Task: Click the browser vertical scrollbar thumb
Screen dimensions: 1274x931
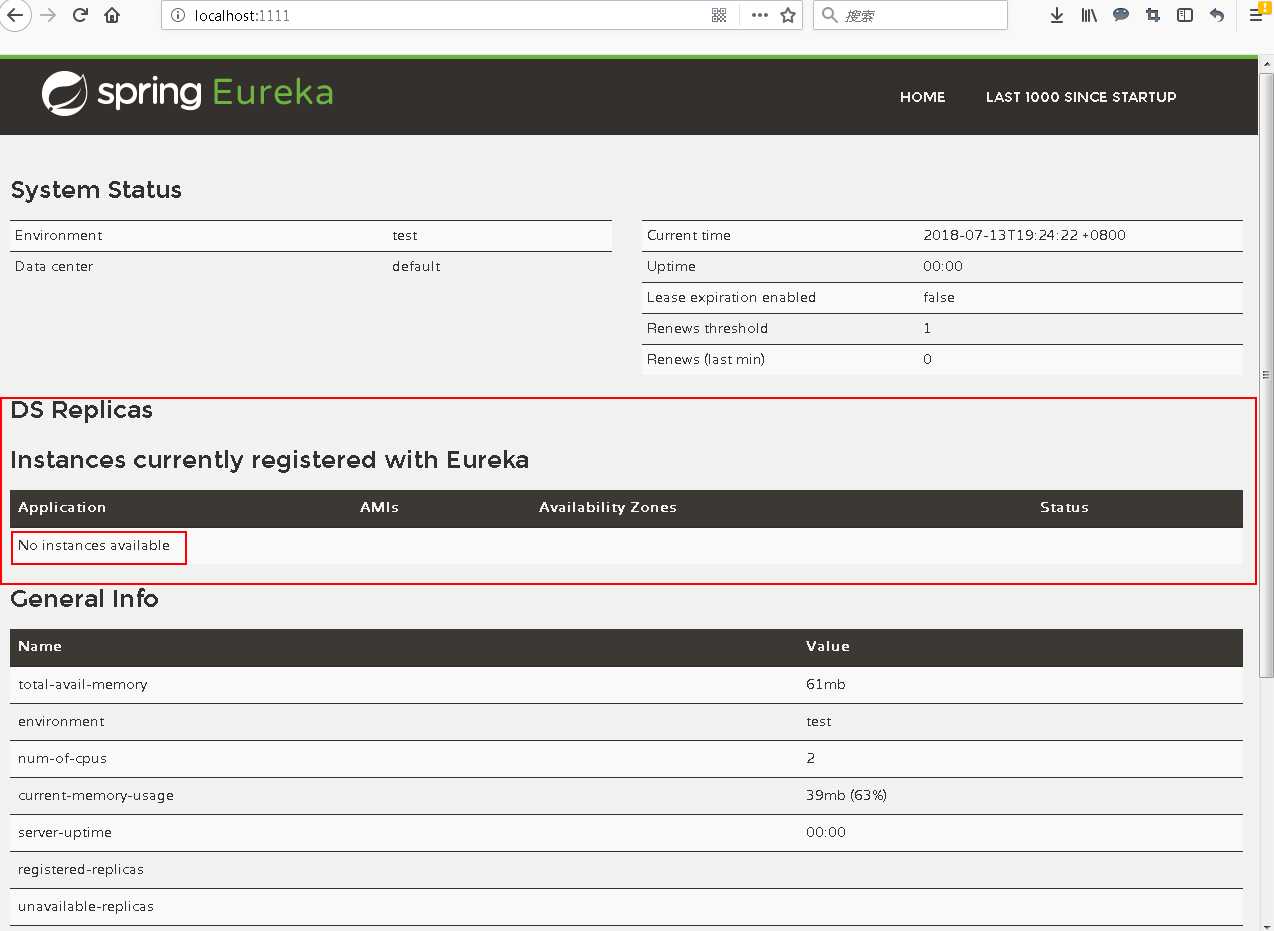Action: 1266,375
